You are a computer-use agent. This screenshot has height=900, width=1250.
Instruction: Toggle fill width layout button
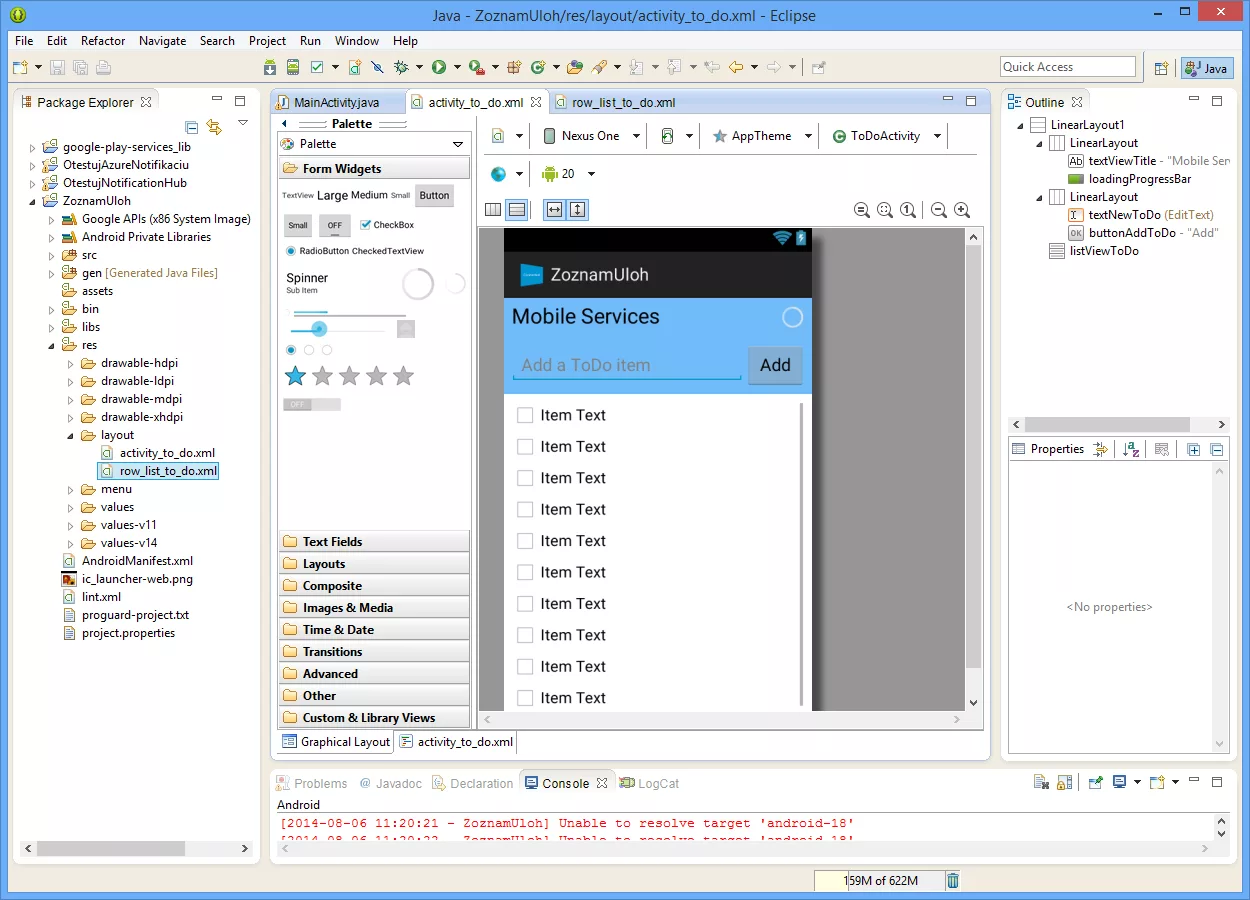coord(554,209)
